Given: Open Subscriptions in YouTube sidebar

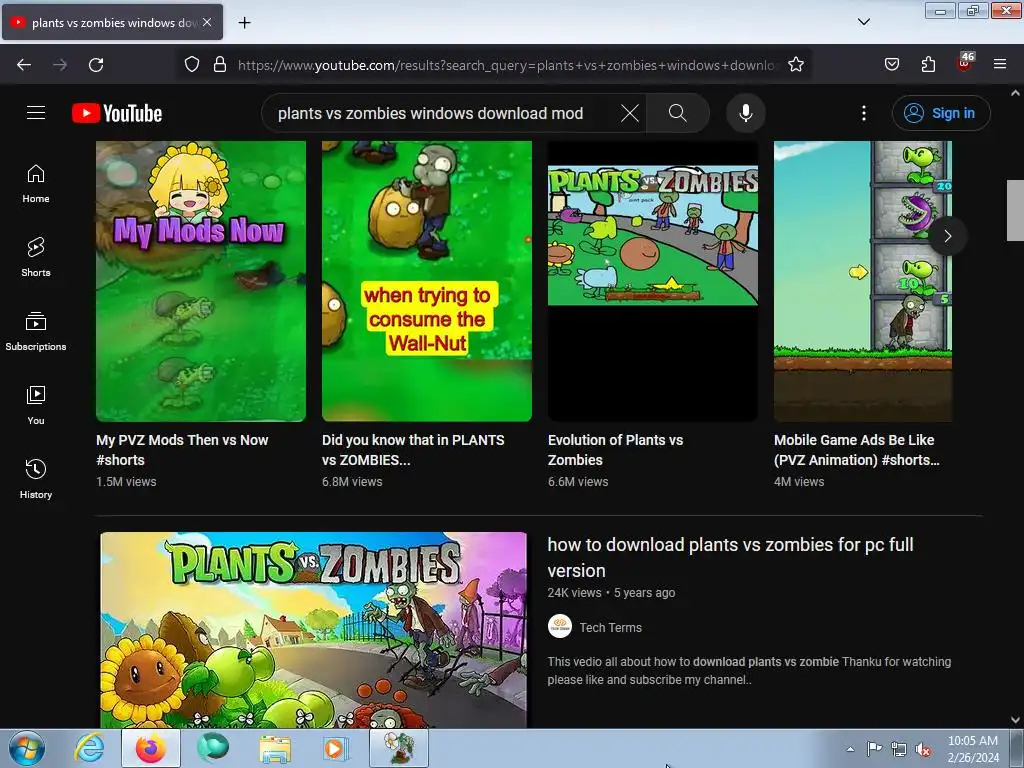Looking at the screenshot, I should tap(36, 331).
